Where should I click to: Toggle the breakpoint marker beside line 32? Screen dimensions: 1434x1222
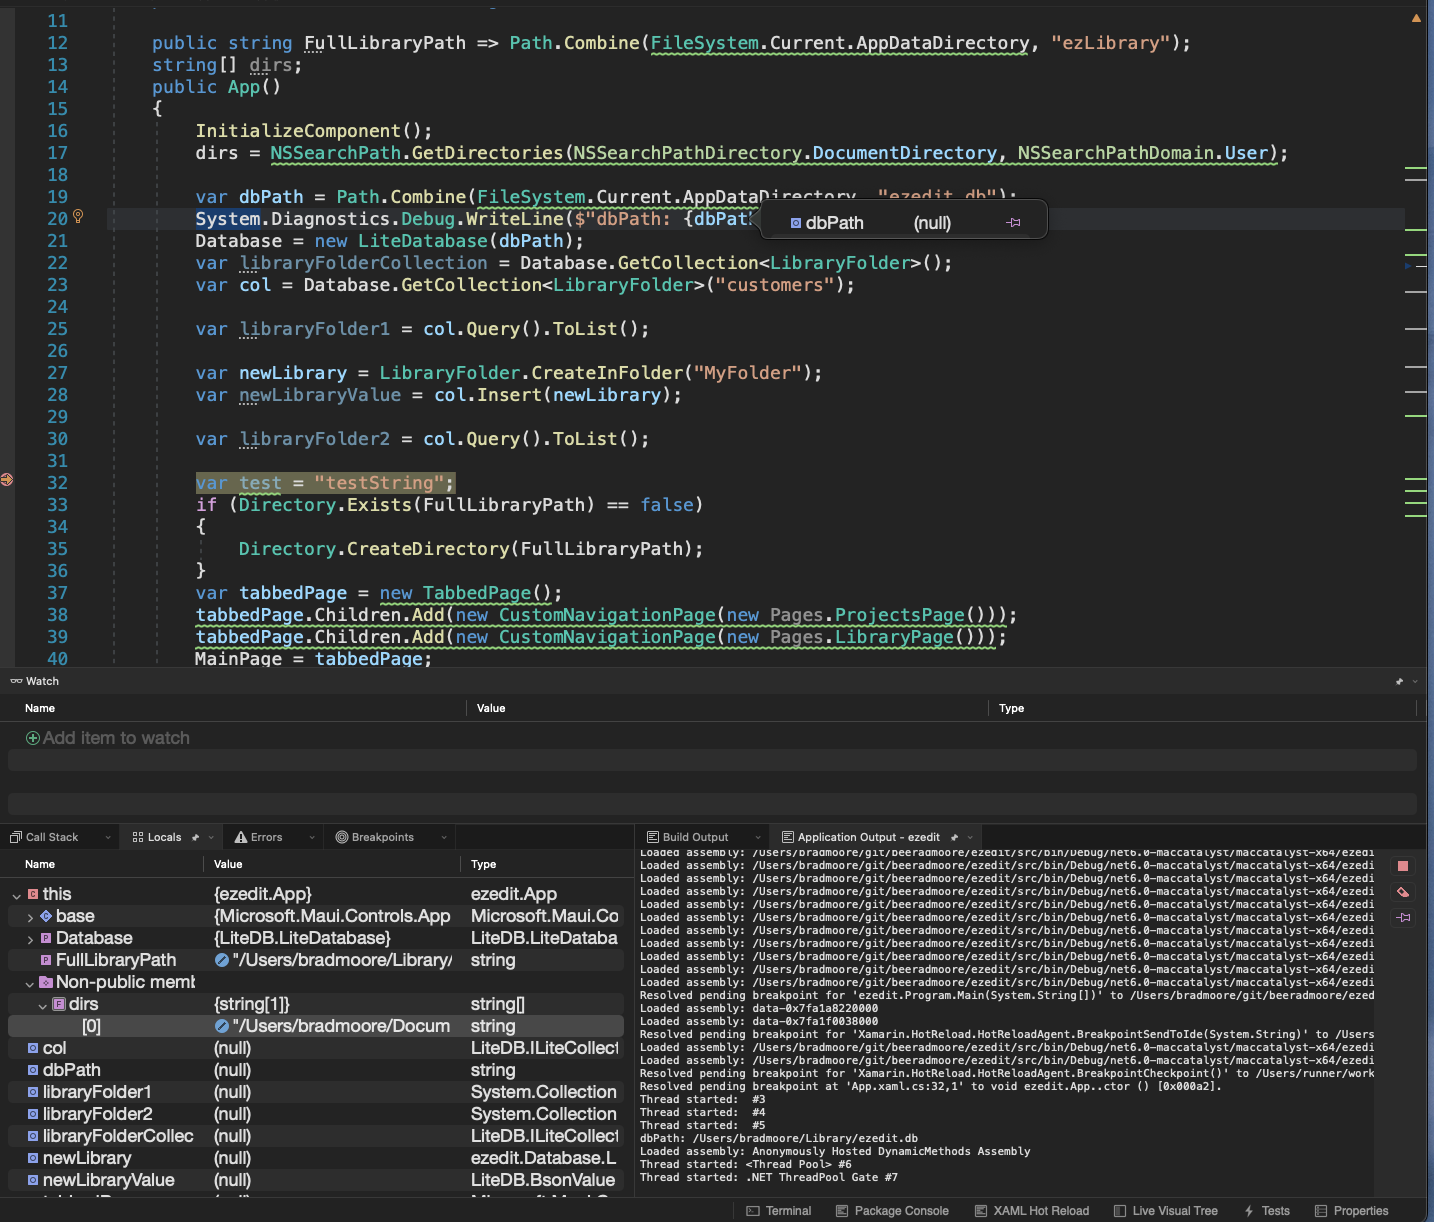pos(7,480)
